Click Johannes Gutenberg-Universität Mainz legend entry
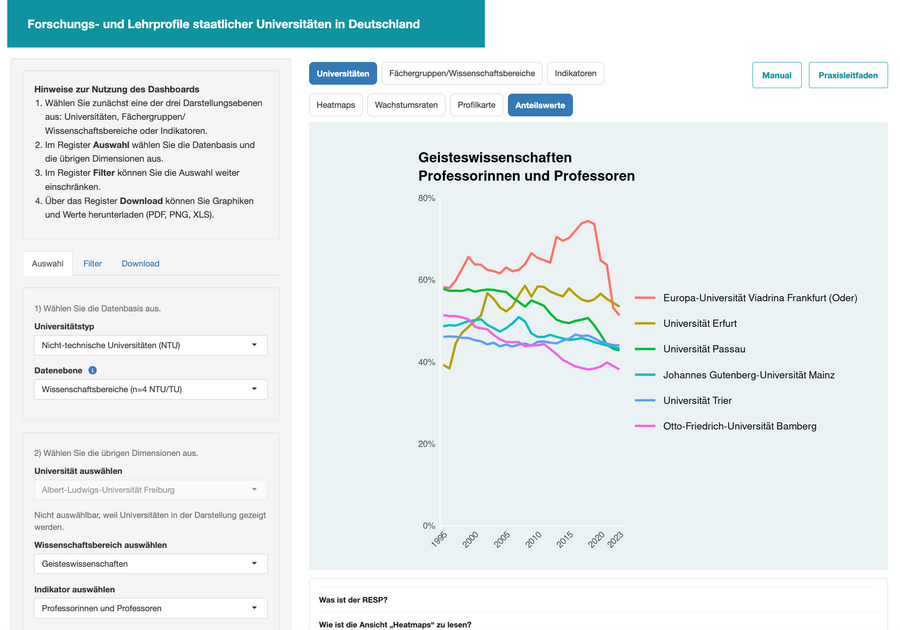Image resolution: width=900 pixels, height=630 pixels. [x=735, y=375]
